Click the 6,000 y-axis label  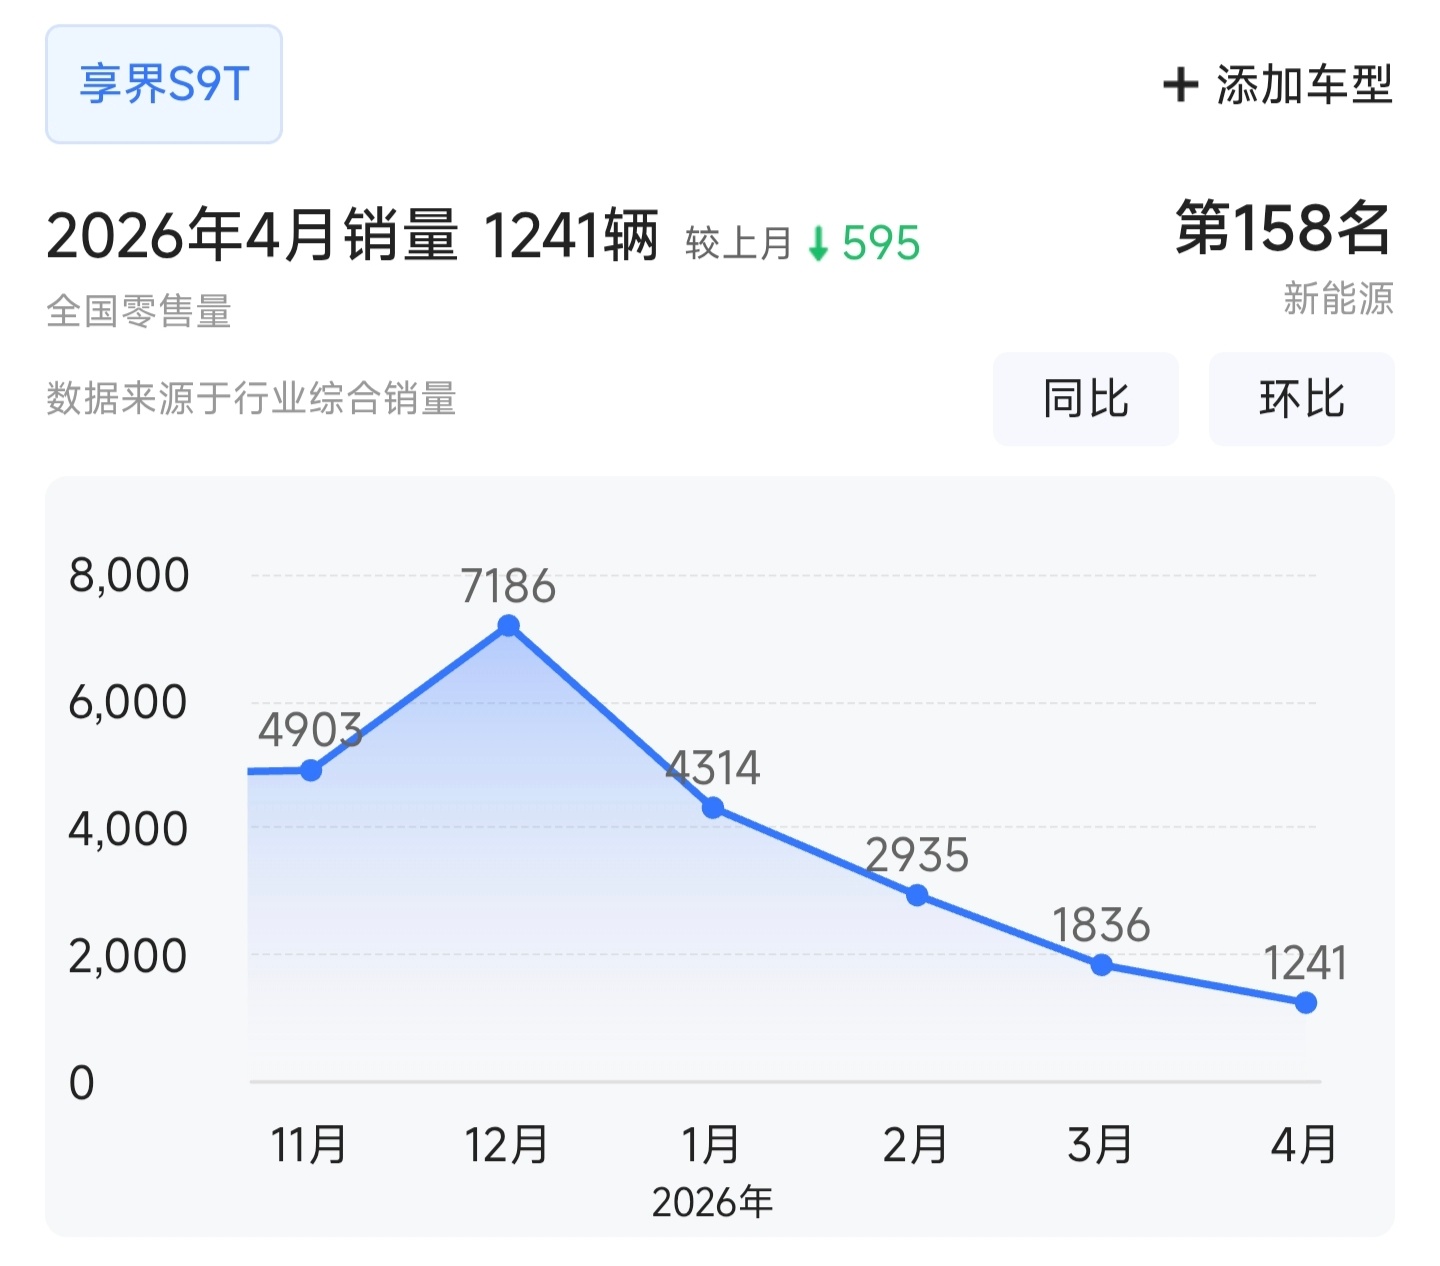(x=128, y=702)
